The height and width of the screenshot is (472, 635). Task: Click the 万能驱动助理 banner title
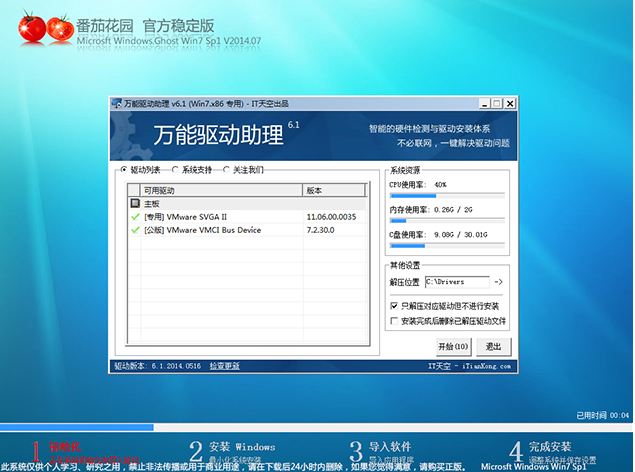pyautogui.click(x=218, y=135)
